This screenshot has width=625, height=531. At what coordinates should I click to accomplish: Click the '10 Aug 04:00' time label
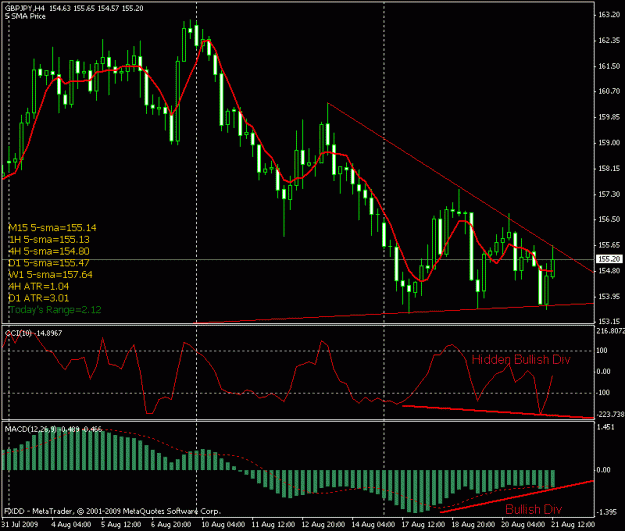click(223, 524)
